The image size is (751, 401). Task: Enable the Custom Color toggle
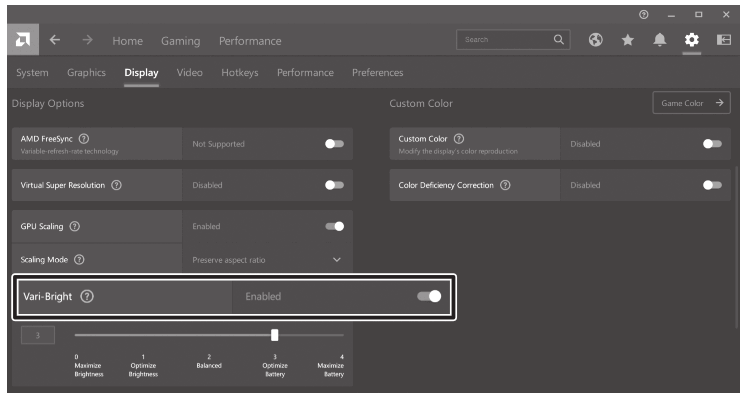tap(711, 144)
